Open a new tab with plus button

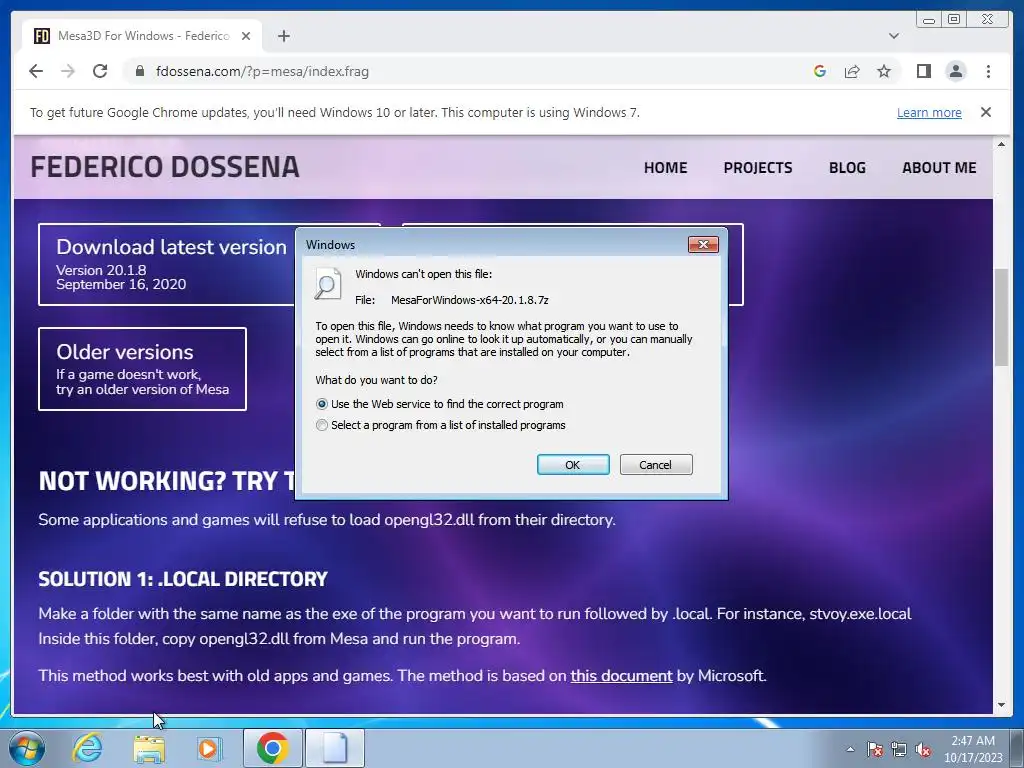tap(283, 36)
